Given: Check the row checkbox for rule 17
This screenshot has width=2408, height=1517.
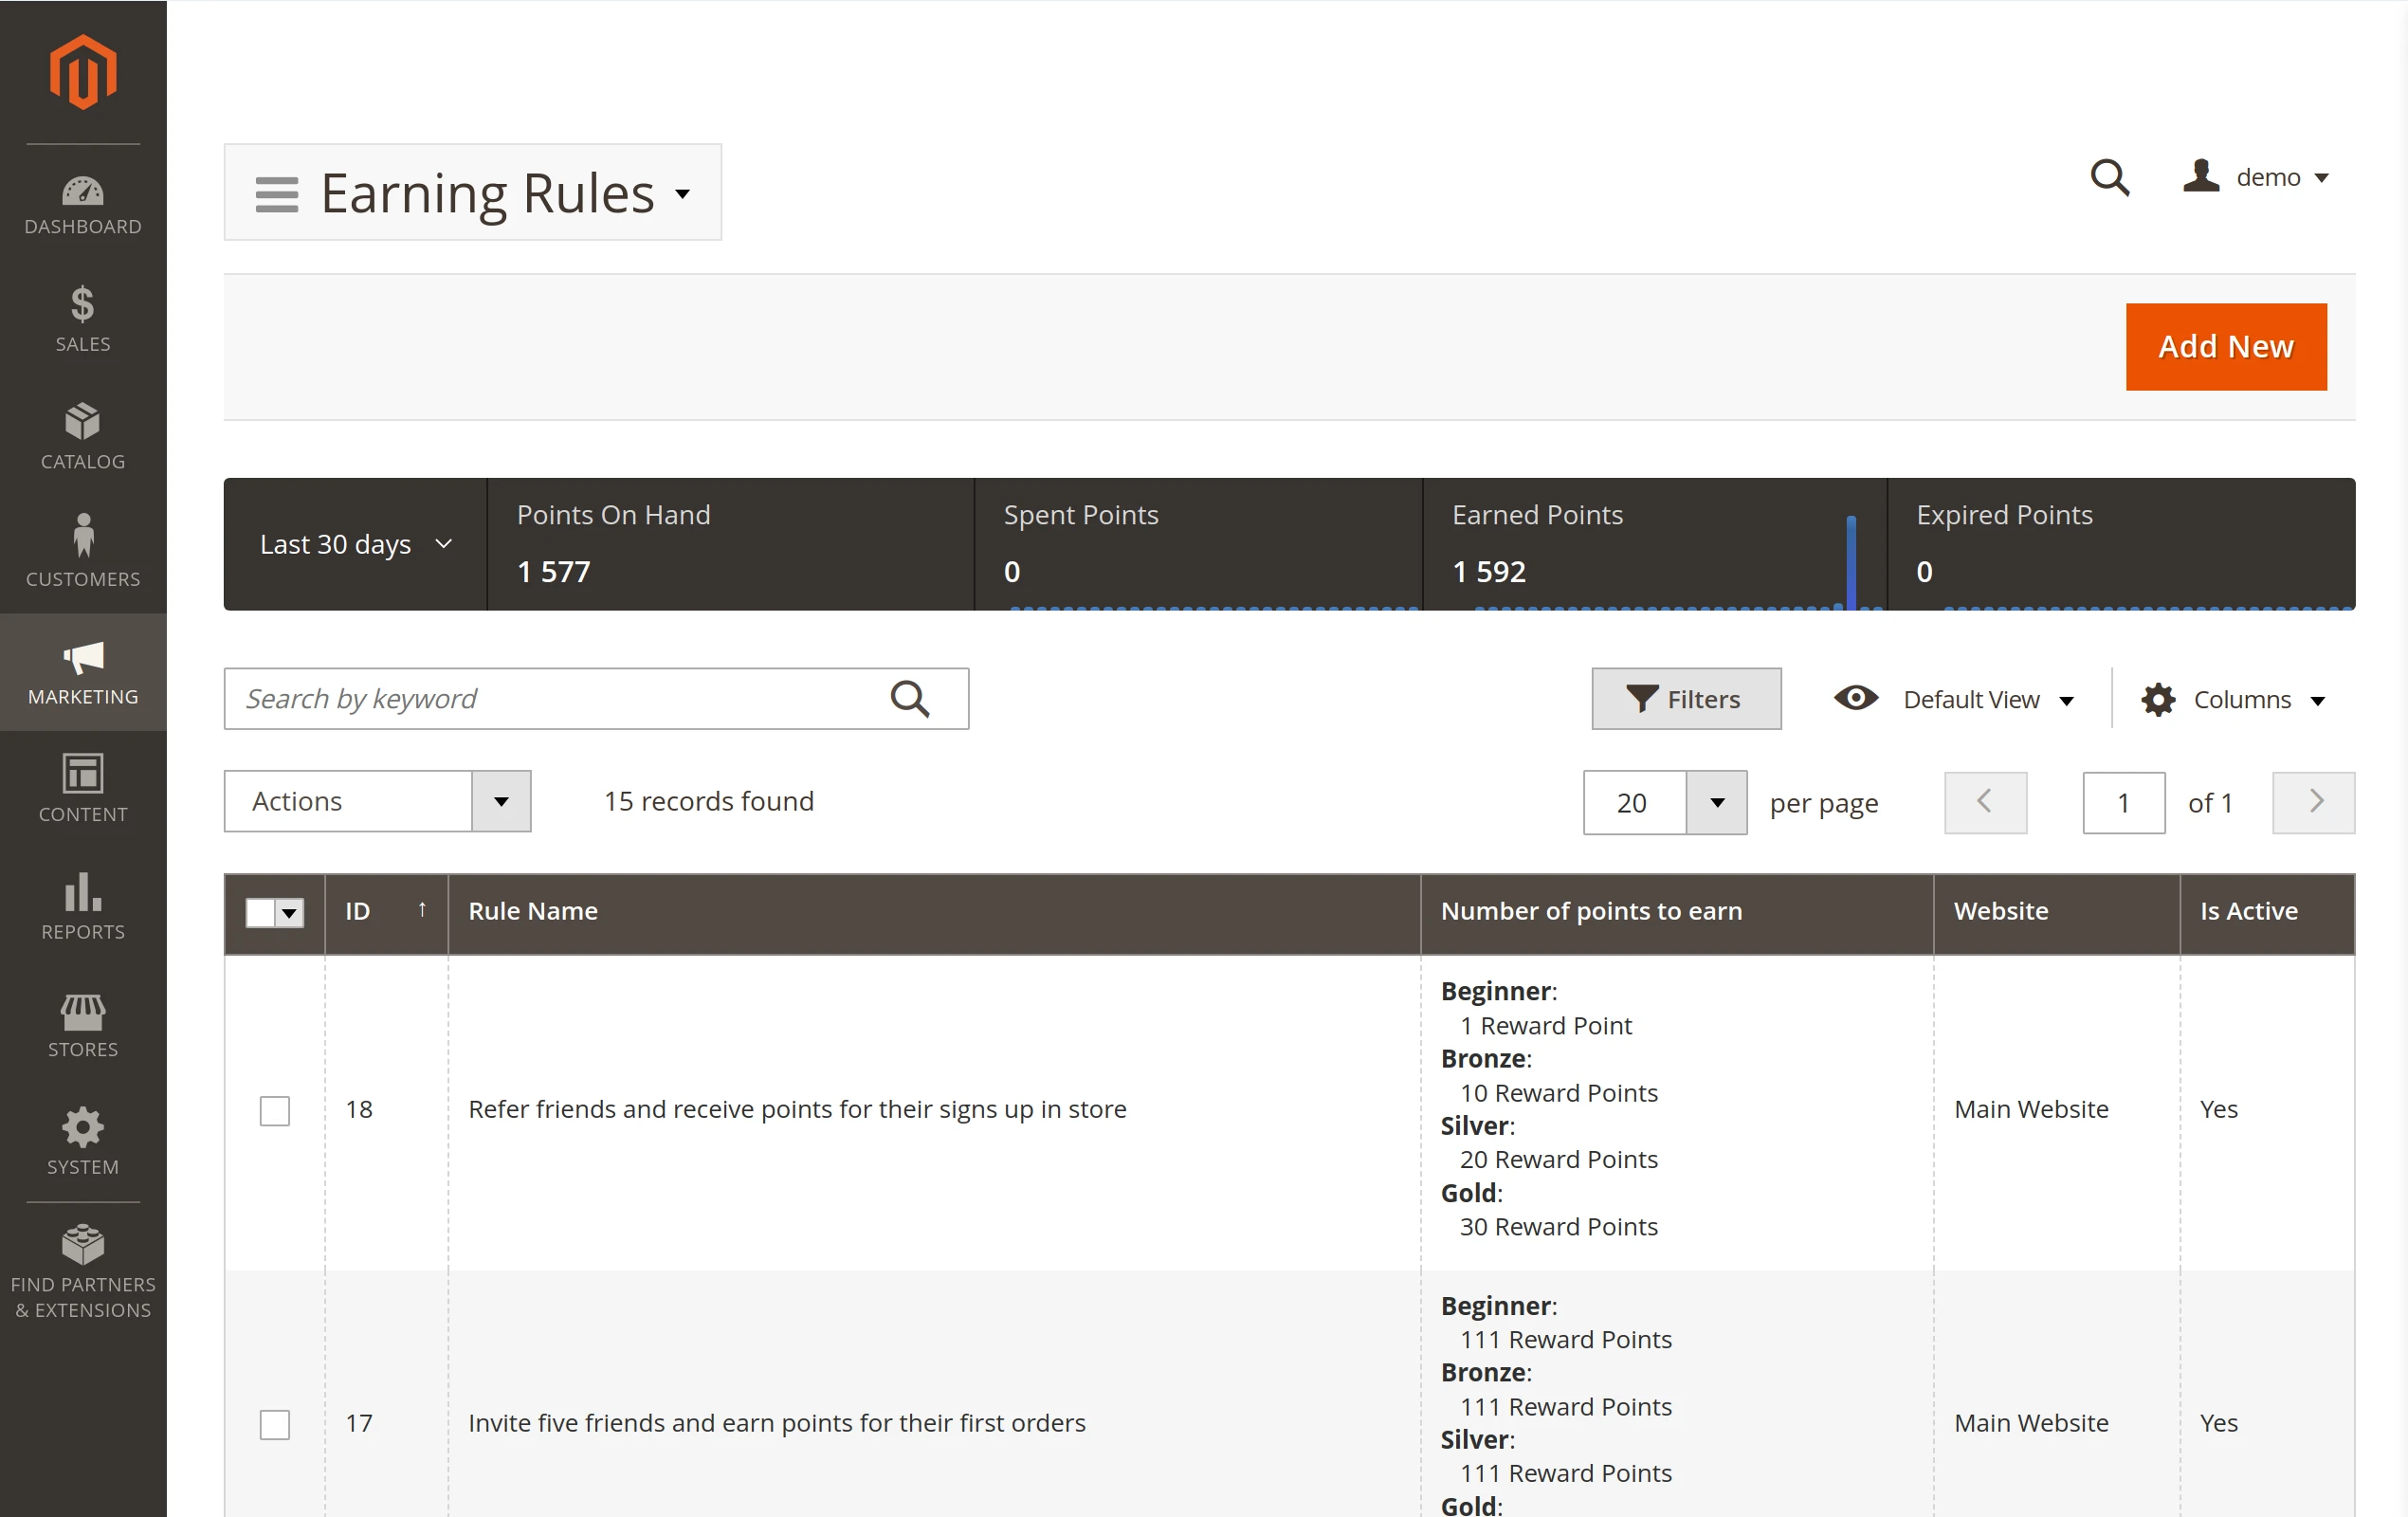Looking at the screenshot, I should point(275,1425).
